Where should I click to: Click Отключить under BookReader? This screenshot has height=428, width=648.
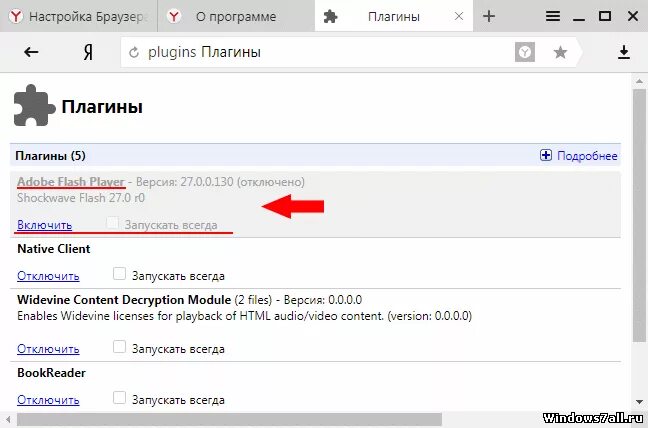[x=48, y=400]
